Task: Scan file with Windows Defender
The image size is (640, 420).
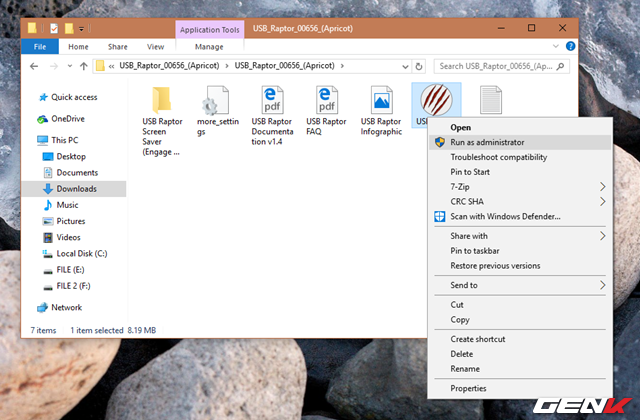Action: [520, 216]
